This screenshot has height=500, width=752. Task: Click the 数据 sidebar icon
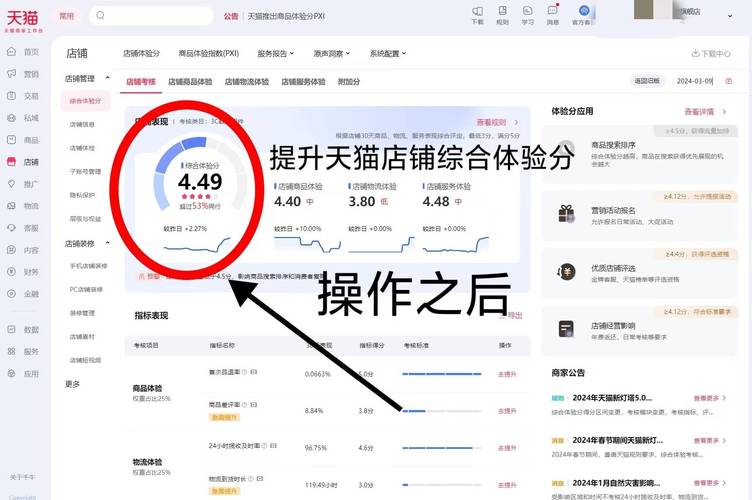tap(12, 329)
